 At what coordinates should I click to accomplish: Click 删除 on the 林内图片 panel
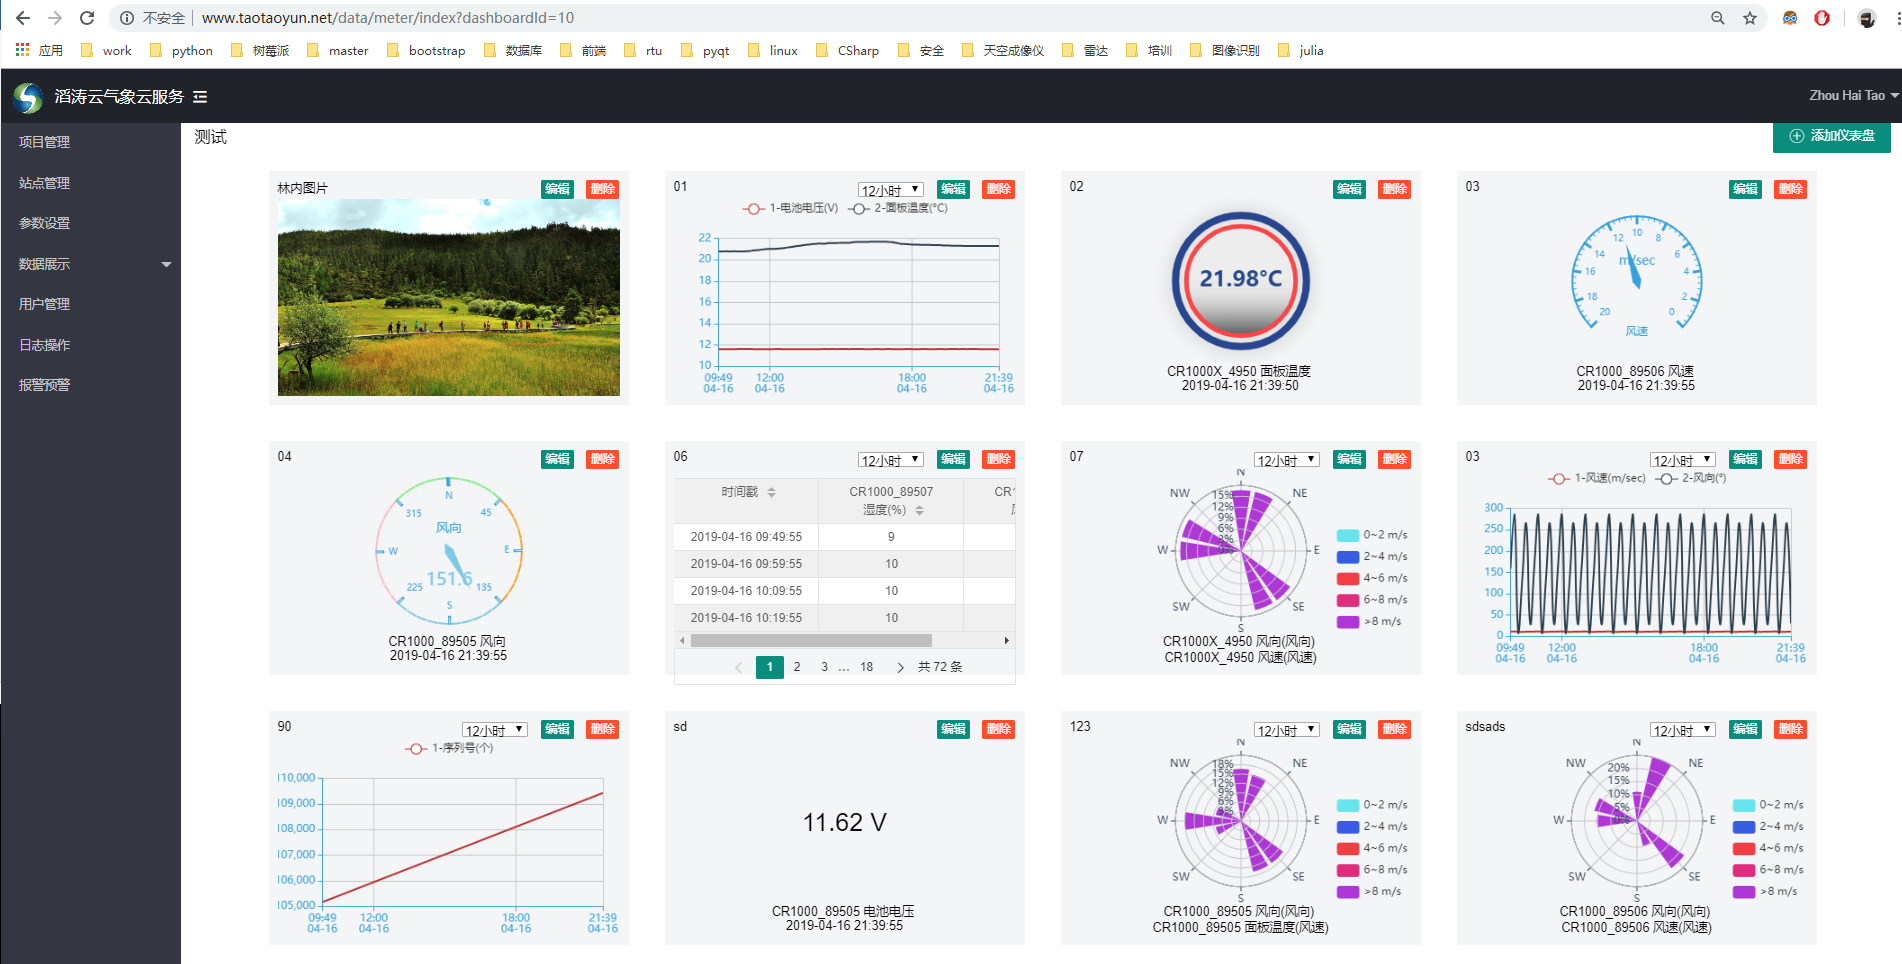(602, 189)
